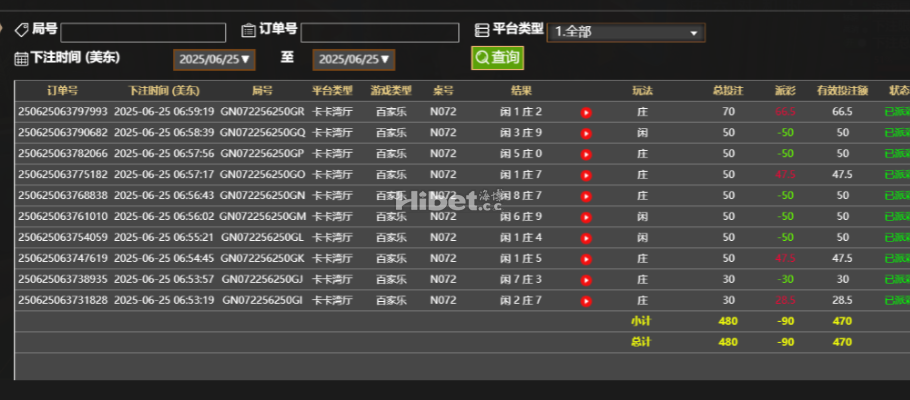The height and width of the screenshot is (400, 910).
Task: Click round number GN072256250GO
Action: 262,174
